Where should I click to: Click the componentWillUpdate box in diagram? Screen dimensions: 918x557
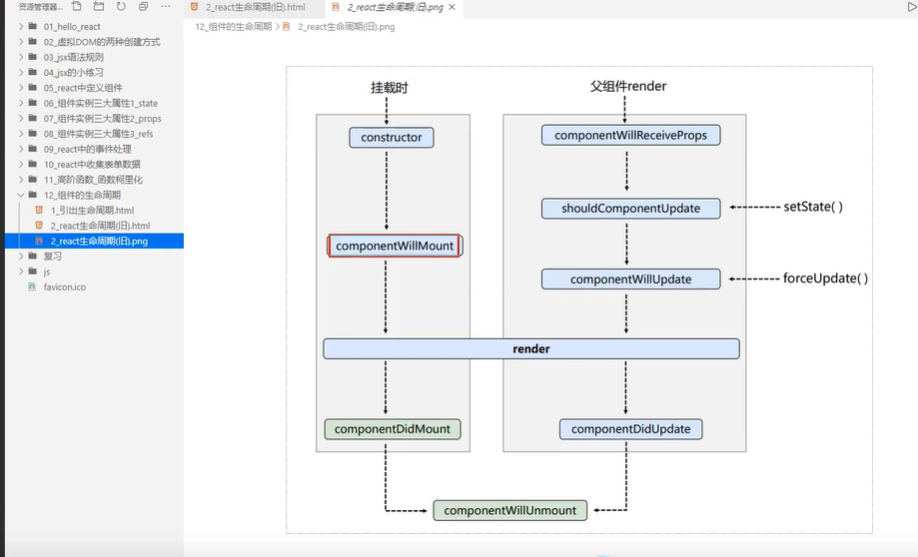(631, 279)
